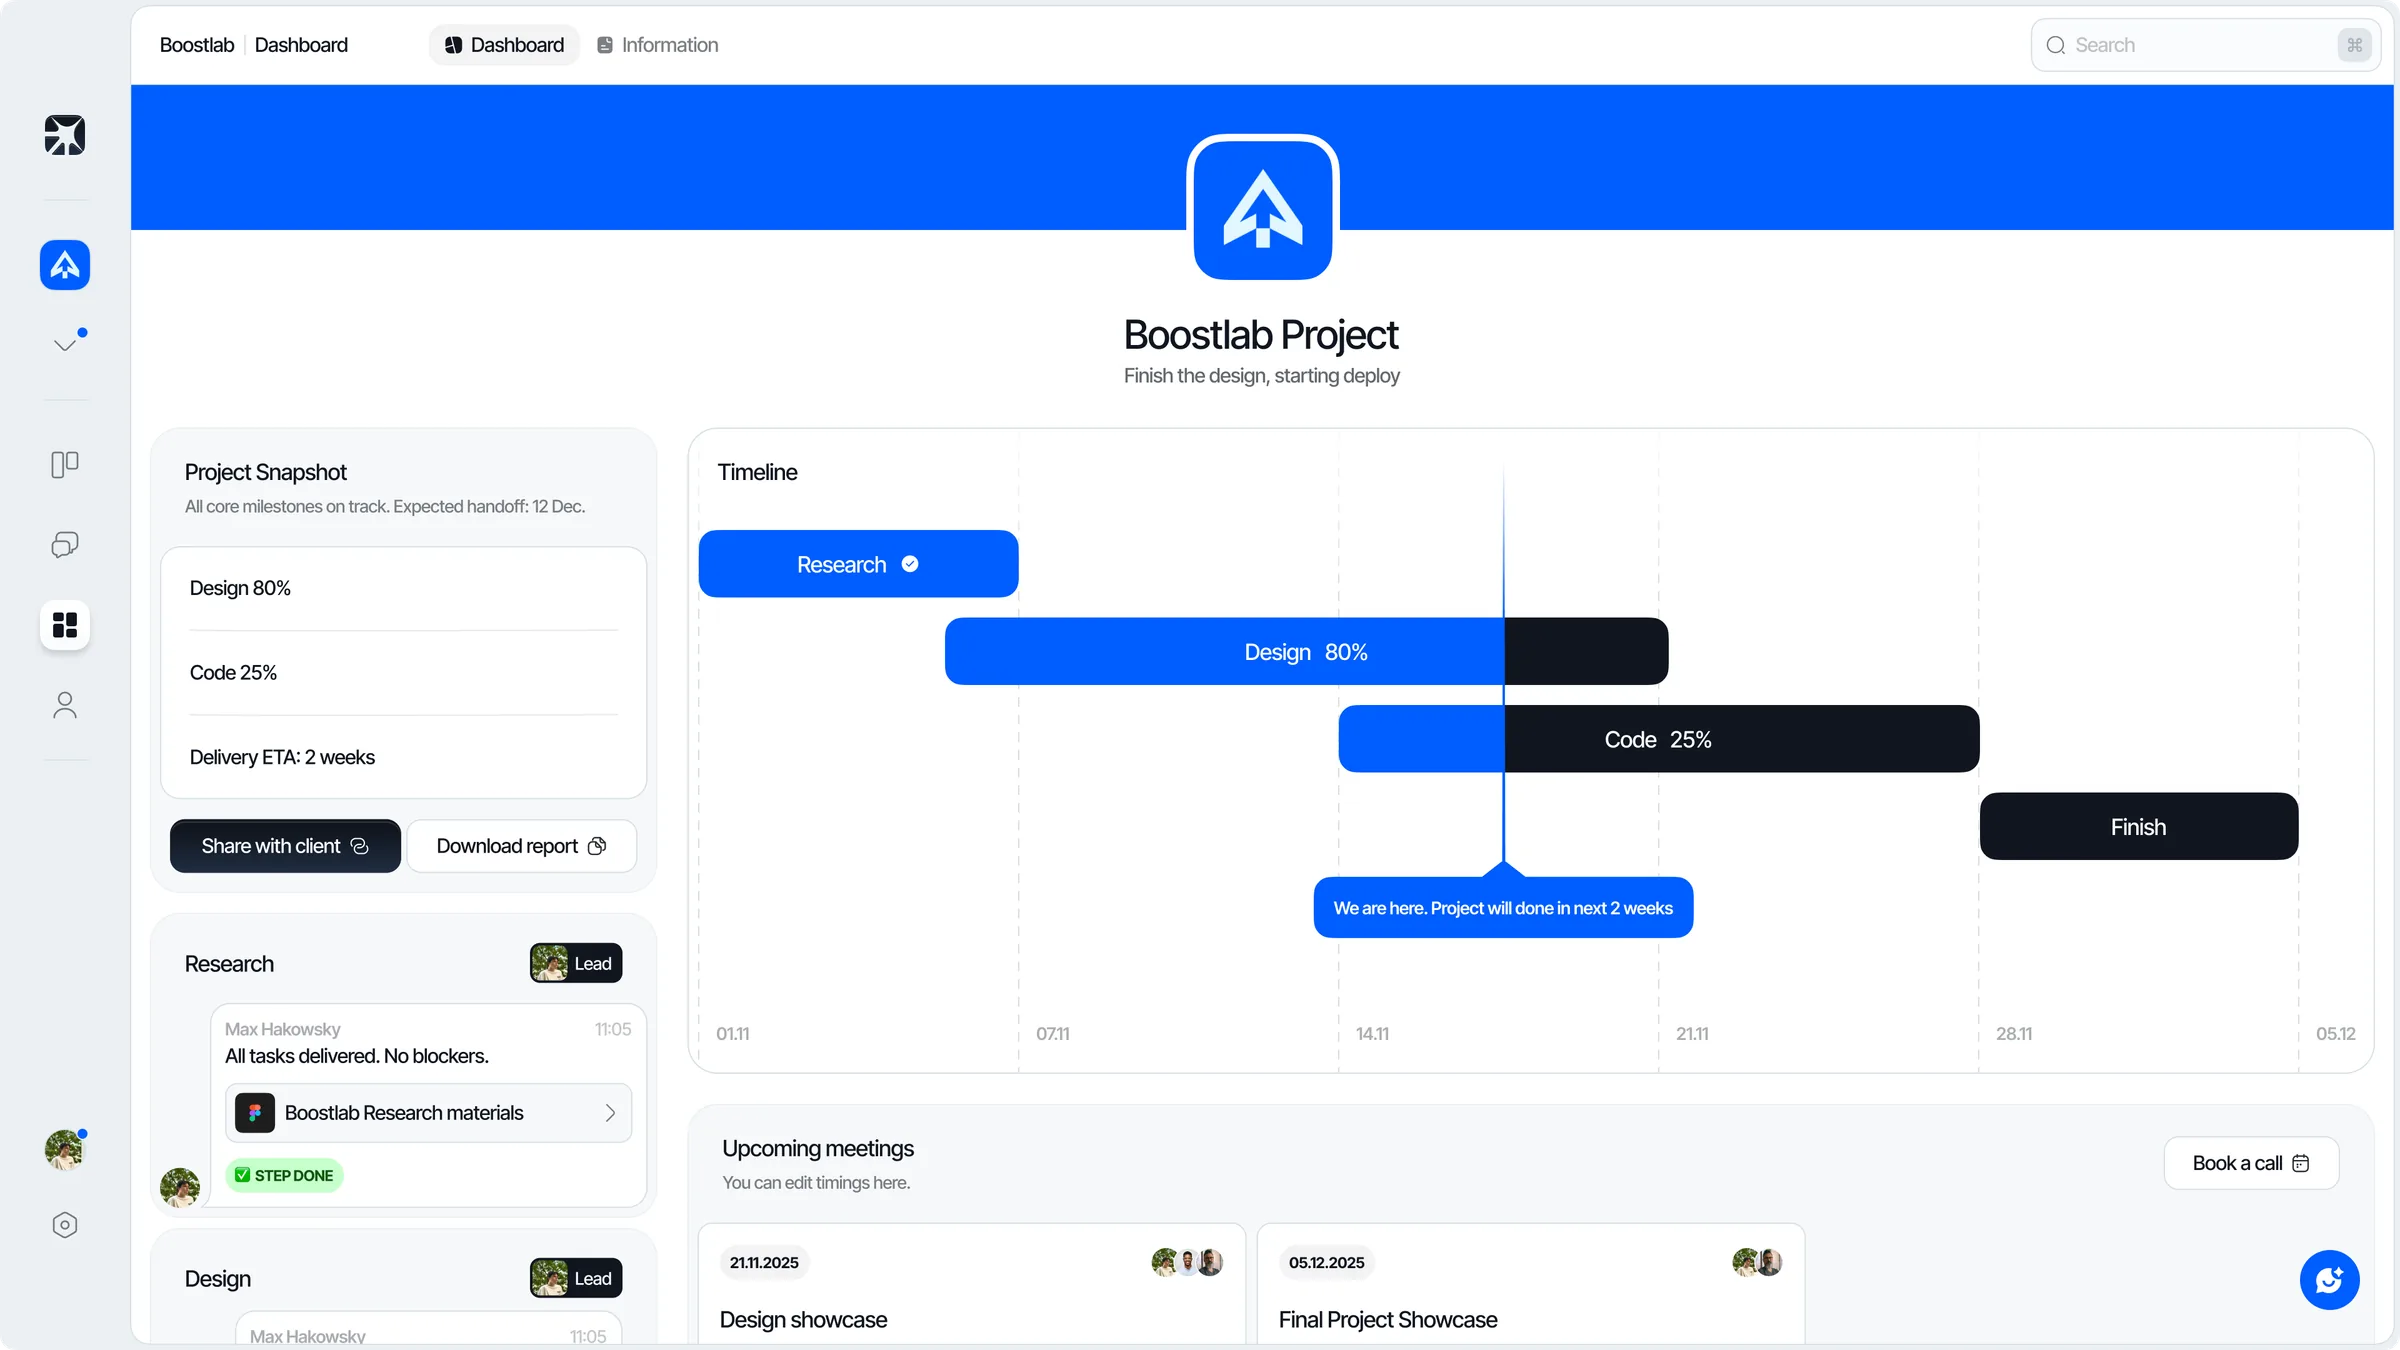Click 'Design 80%' in Project Snapshot
Image resolution: width=2400 pixels, height=1350 pixels.
click(x=240, y=588)
